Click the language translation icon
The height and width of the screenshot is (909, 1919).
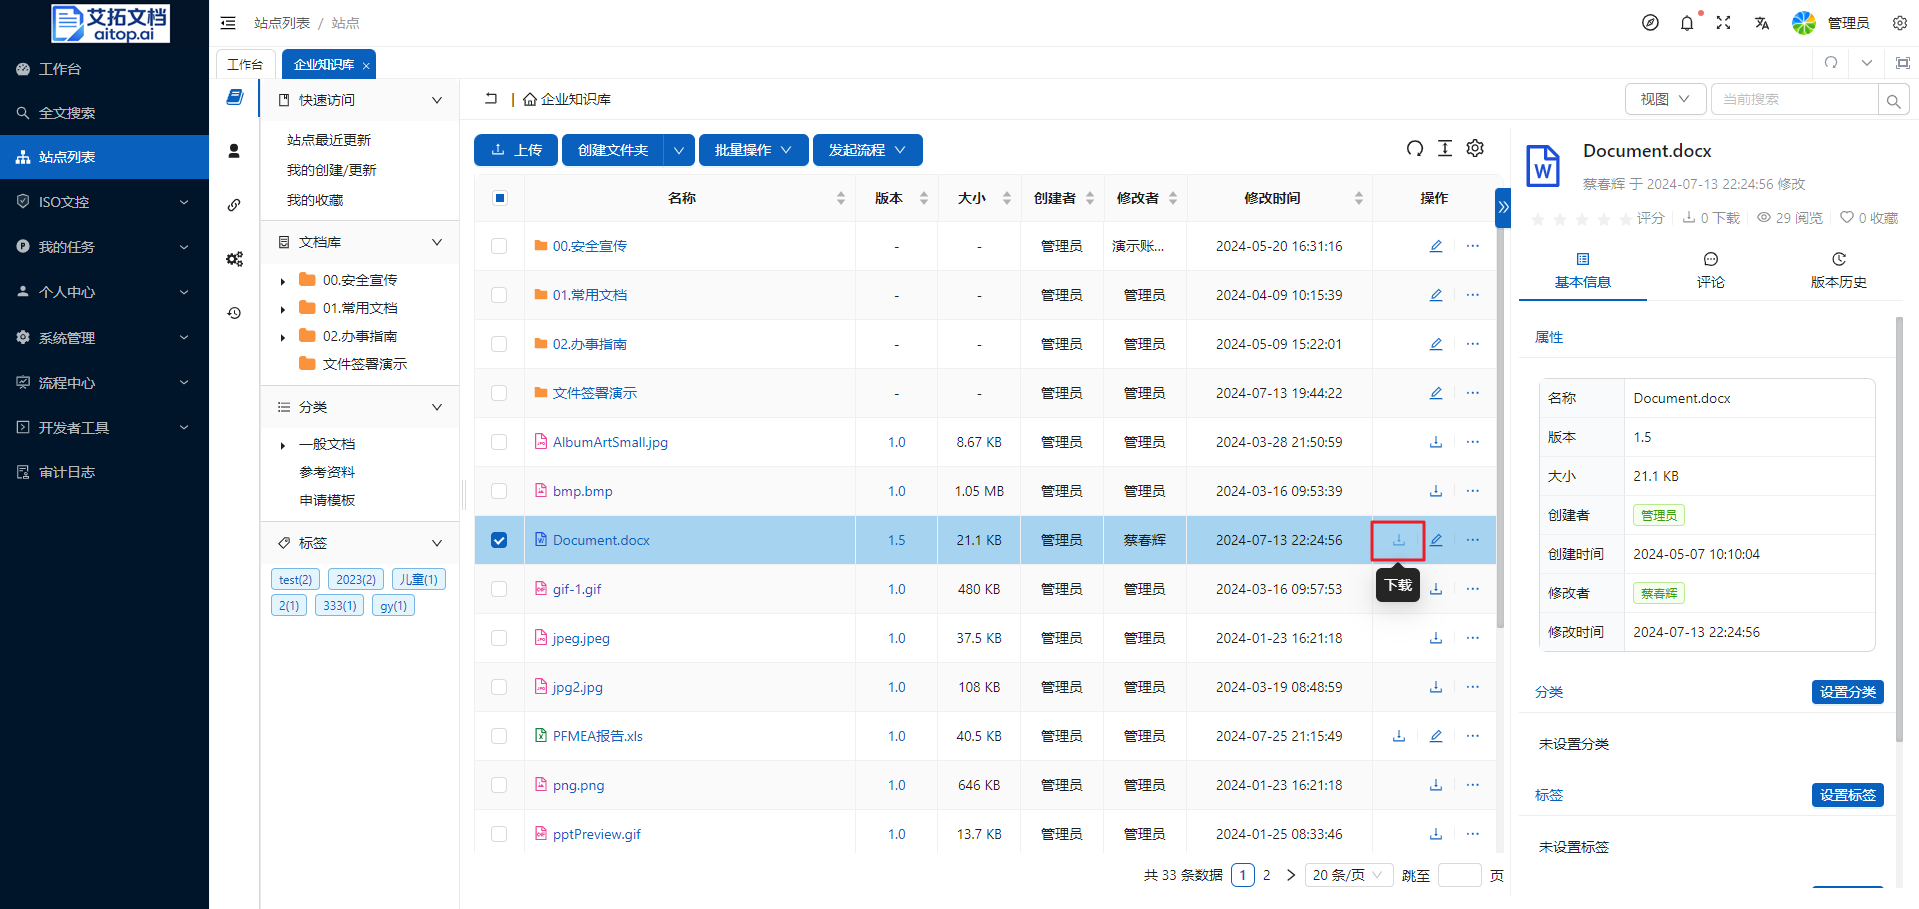click(x=1761, y=23)
